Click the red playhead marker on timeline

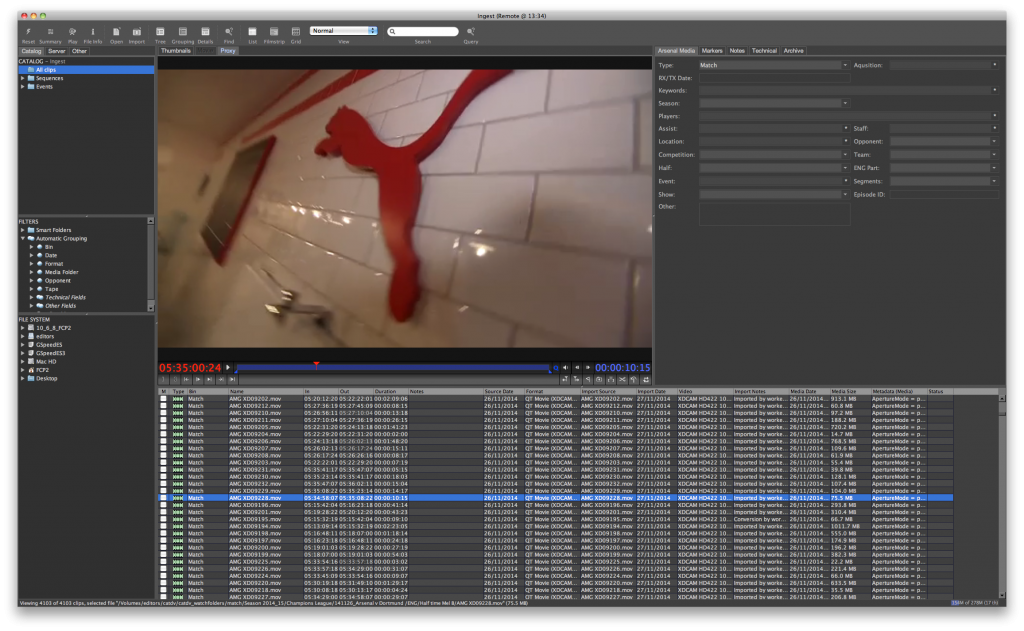pos(316,363)
